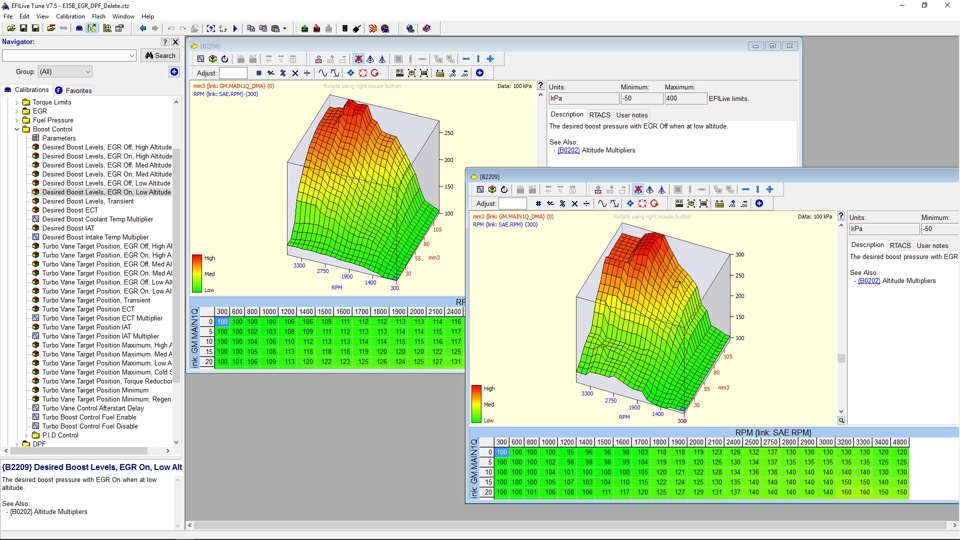Expand the DPF folder in navigator tree
The width and height of the screenshot is (960, 540).
click(x=17, y=444)
